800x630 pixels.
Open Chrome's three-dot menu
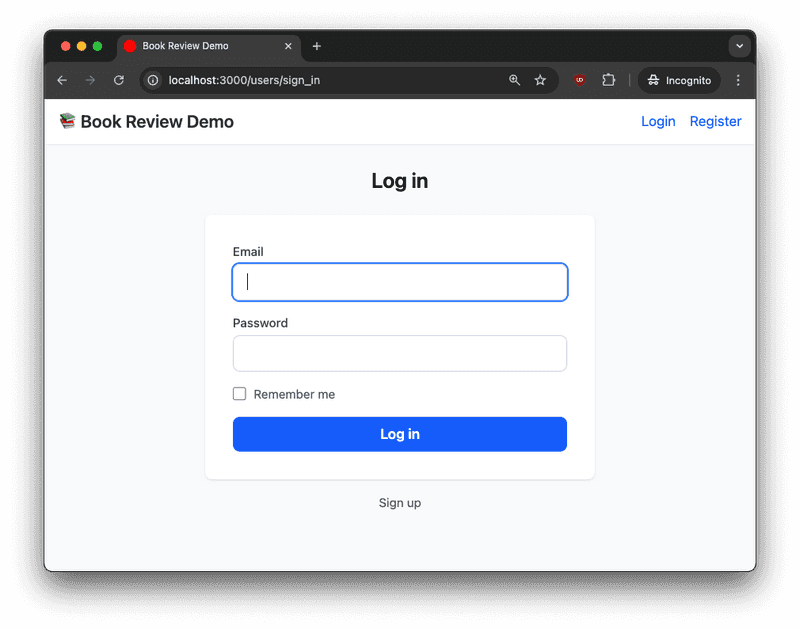738,80
